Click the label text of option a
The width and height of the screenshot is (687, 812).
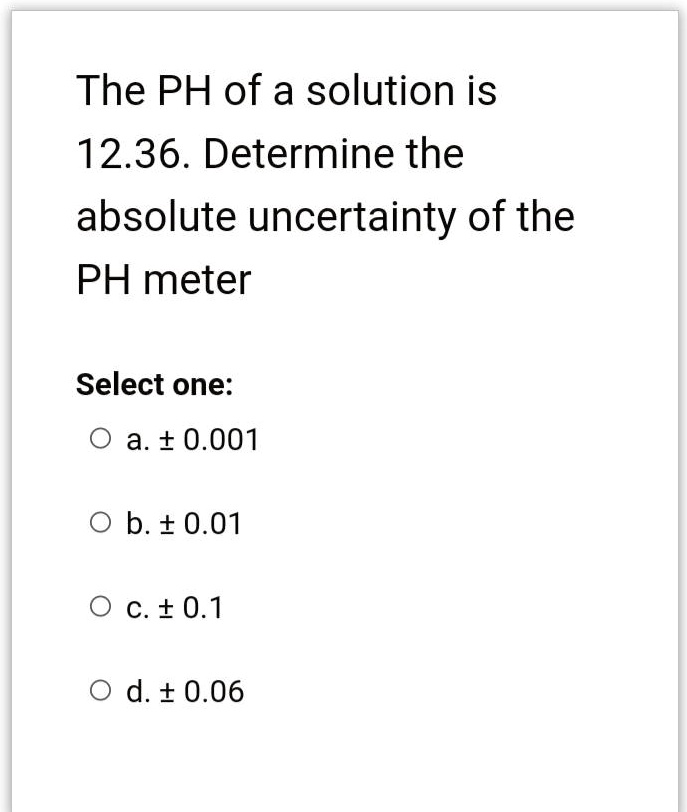coord(190,437)
